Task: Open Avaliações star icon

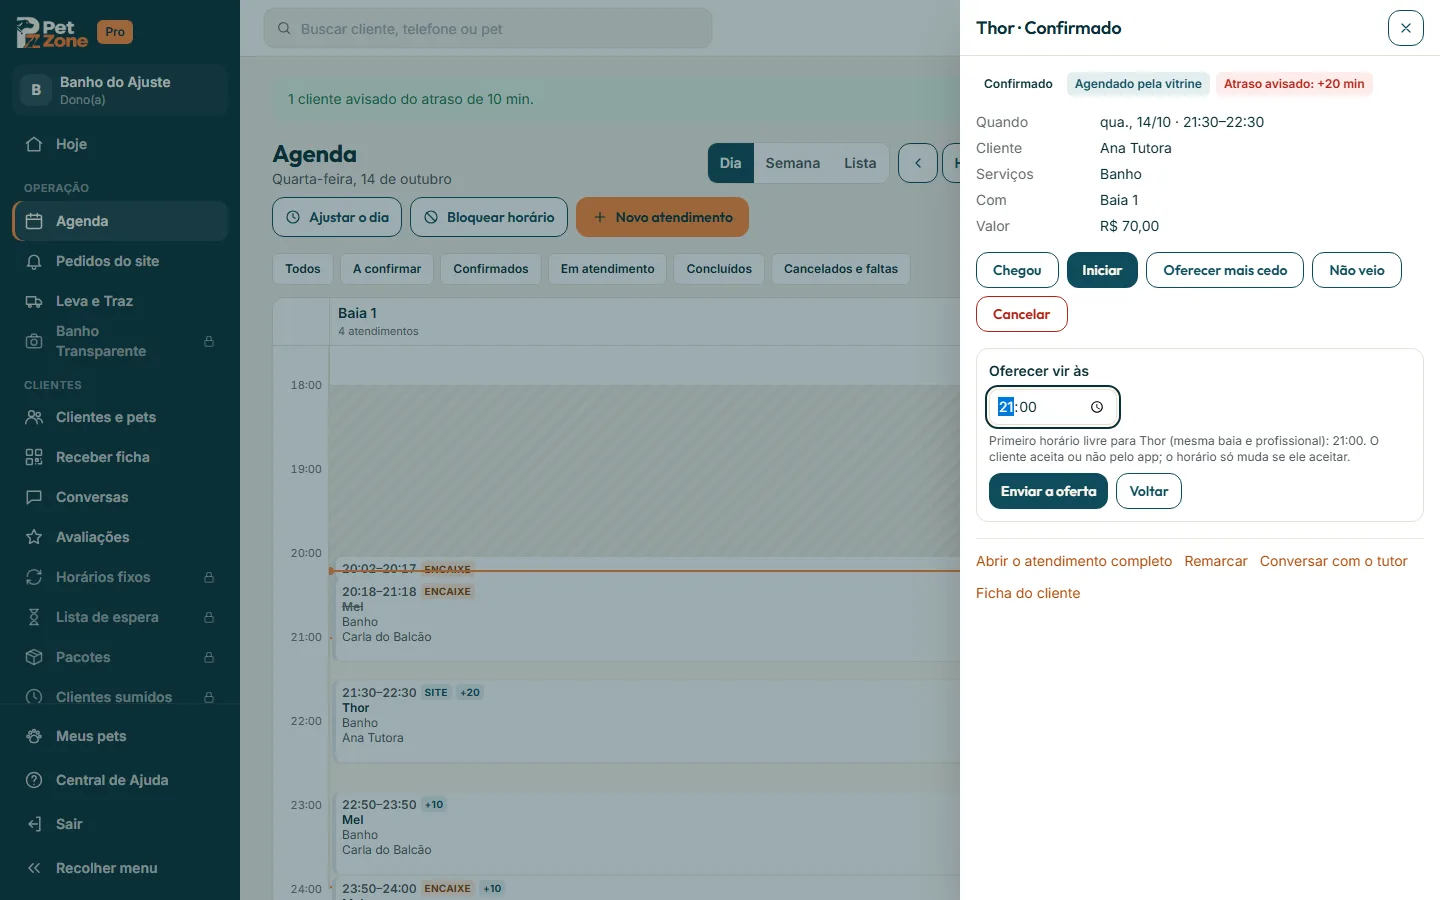Action: pos(34,537)
